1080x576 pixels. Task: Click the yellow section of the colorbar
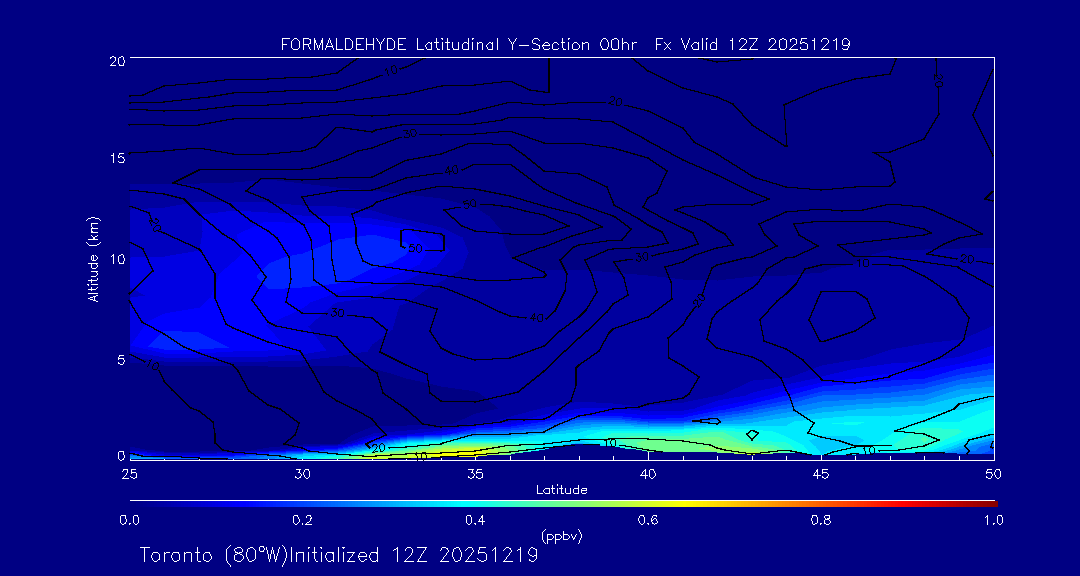coord(650,502)
